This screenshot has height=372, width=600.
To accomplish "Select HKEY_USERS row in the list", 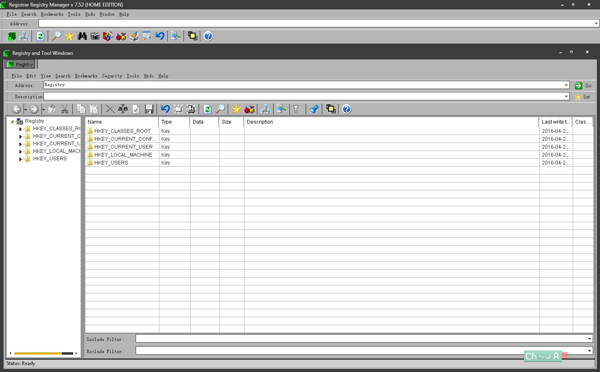I will click(x=339, y=163).
